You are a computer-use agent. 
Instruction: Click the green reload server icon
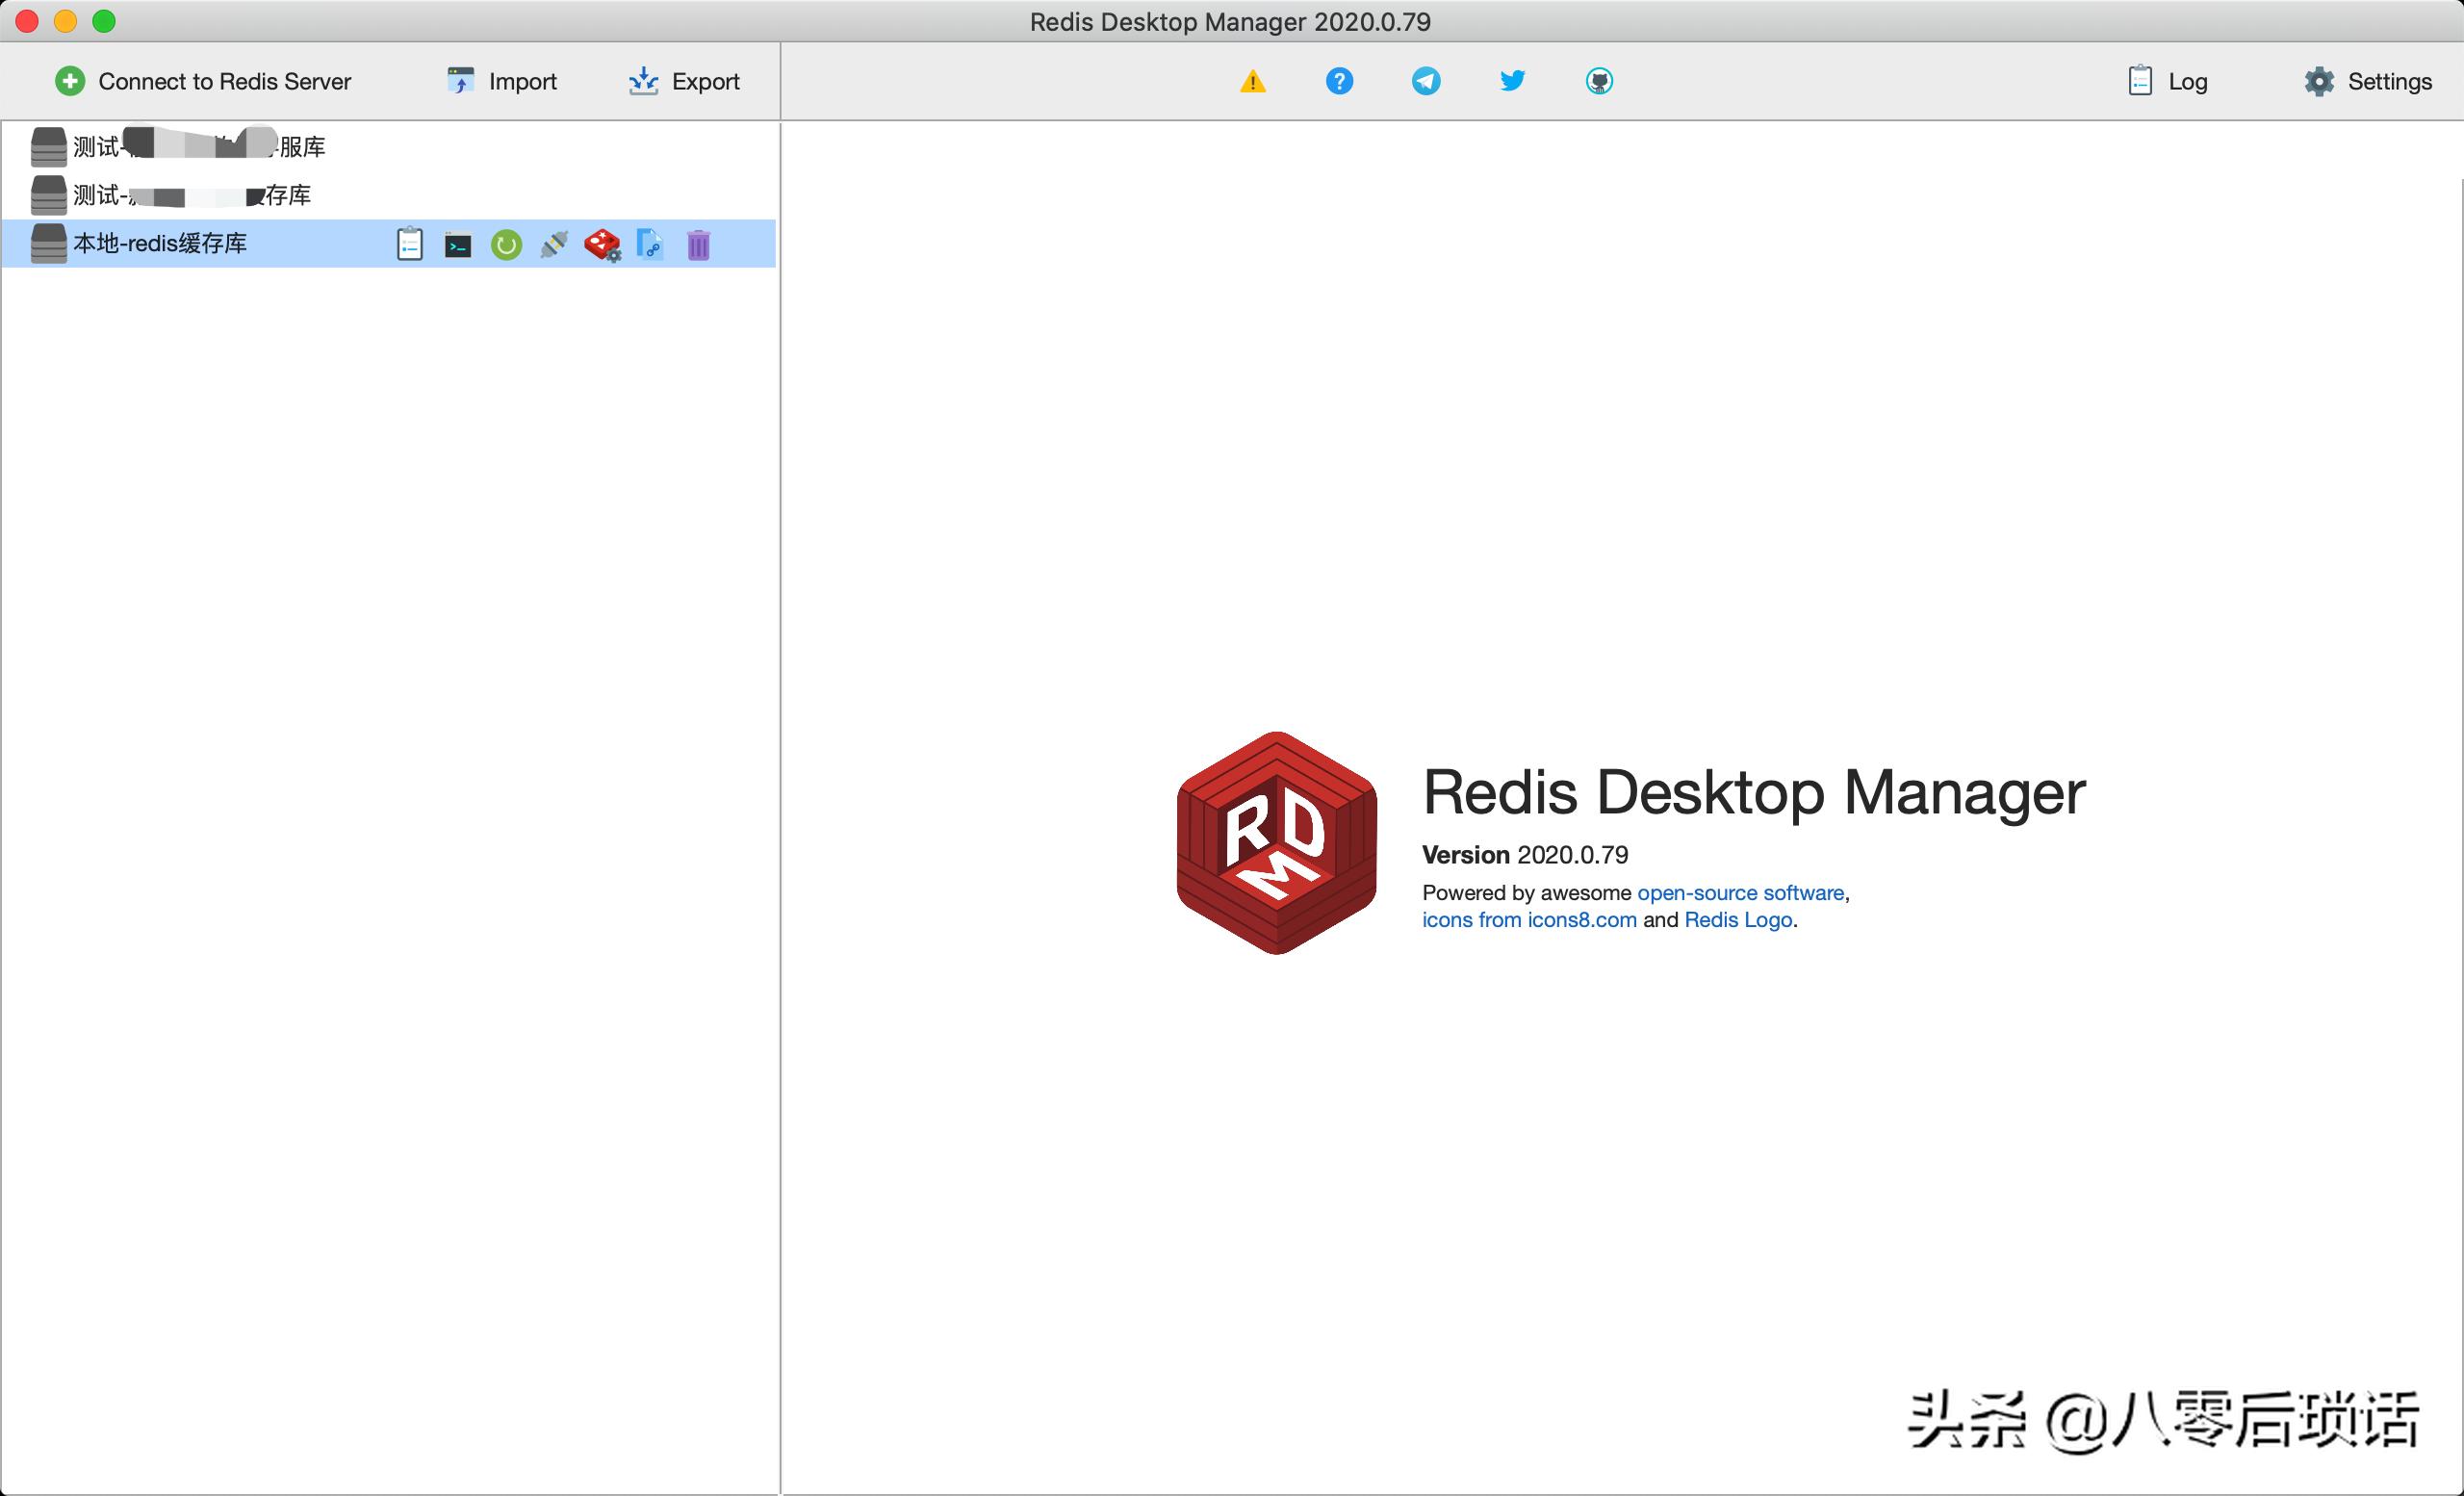tap(506, 245)
